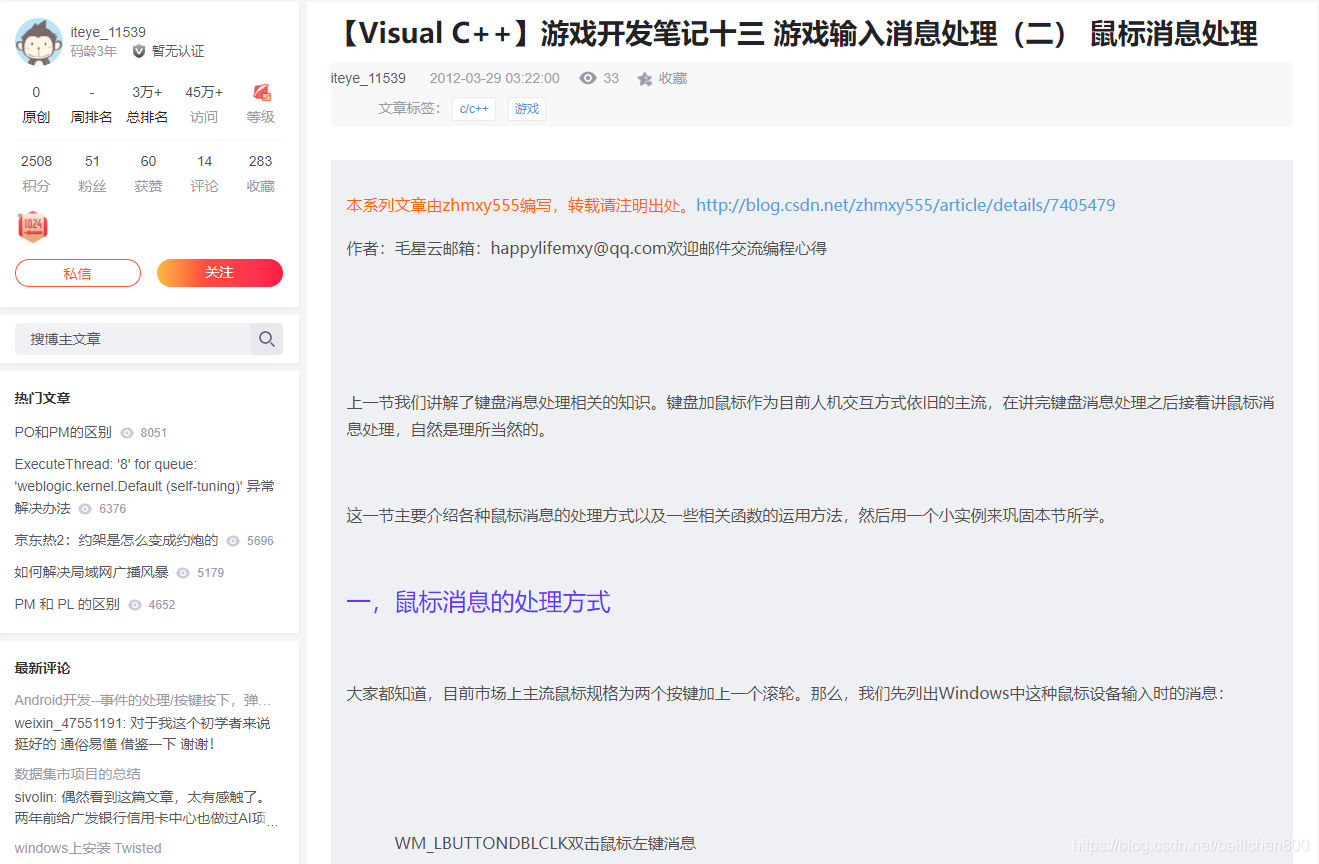Viewport: 1319px width, 864px height.
Task: Click the eye view-count icon near 33
Action: [588, 78]
